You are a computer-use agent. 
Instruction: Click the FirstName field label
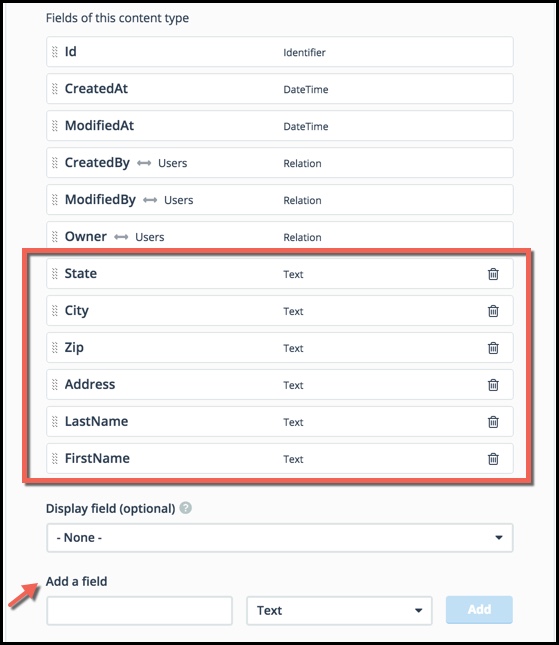[97, 459]
